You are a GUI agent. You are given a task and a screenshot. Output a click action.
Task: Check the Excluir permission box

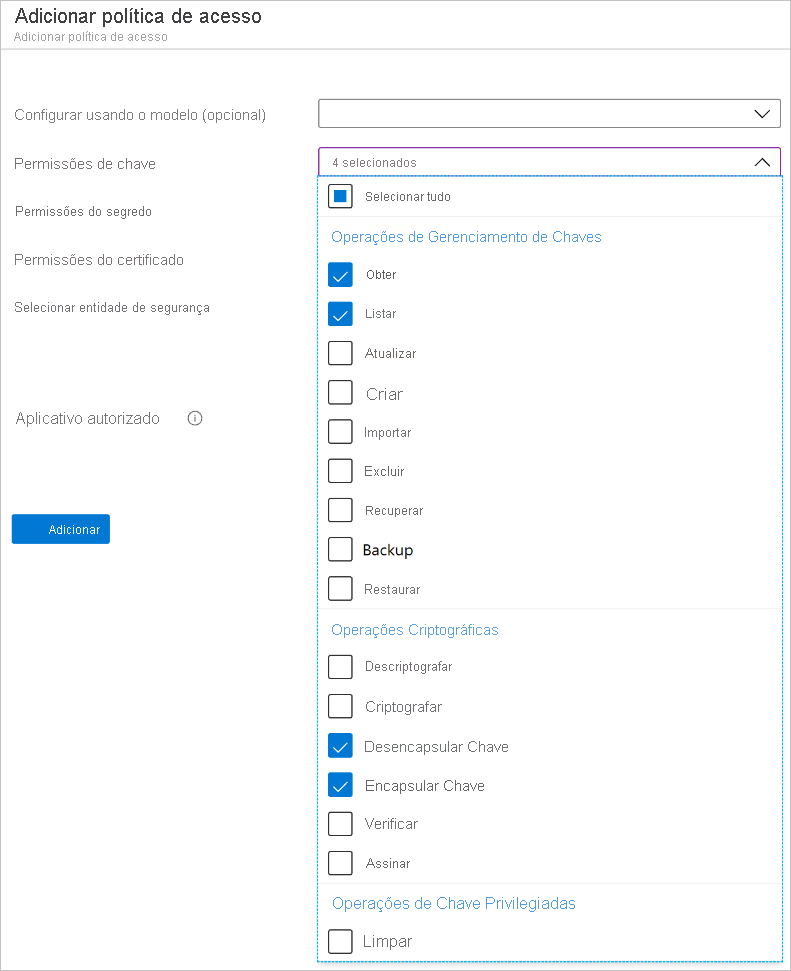coord(340,471)
